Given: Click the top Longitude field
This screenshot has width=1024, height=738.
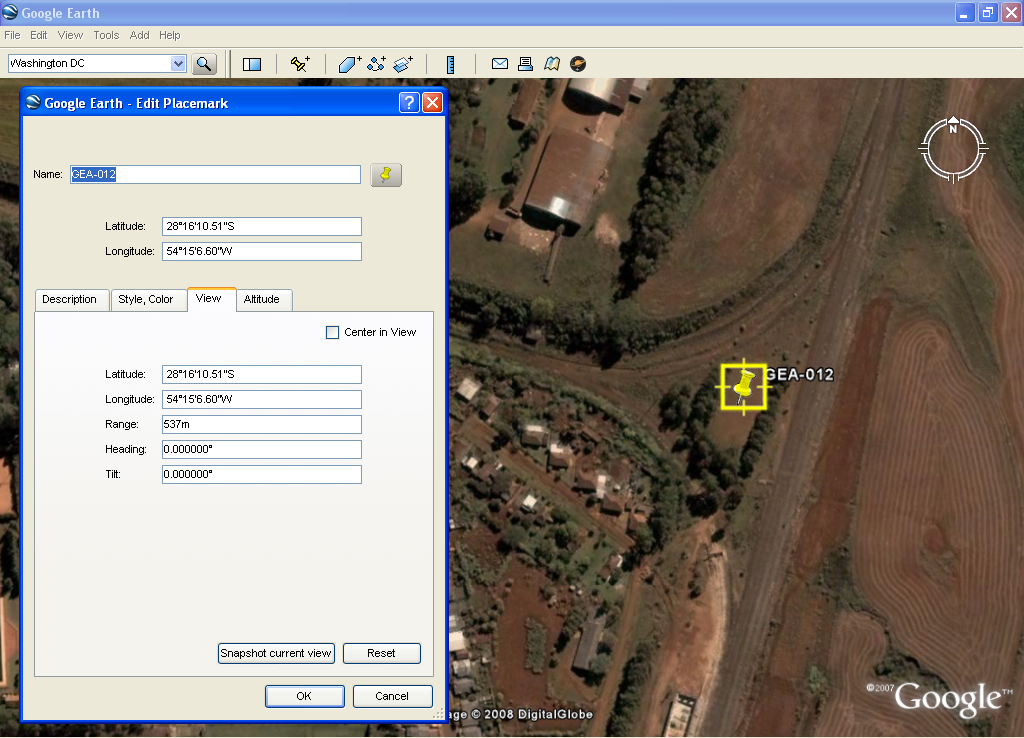Looking at the screenshot, I should click(x=262, y=251).
